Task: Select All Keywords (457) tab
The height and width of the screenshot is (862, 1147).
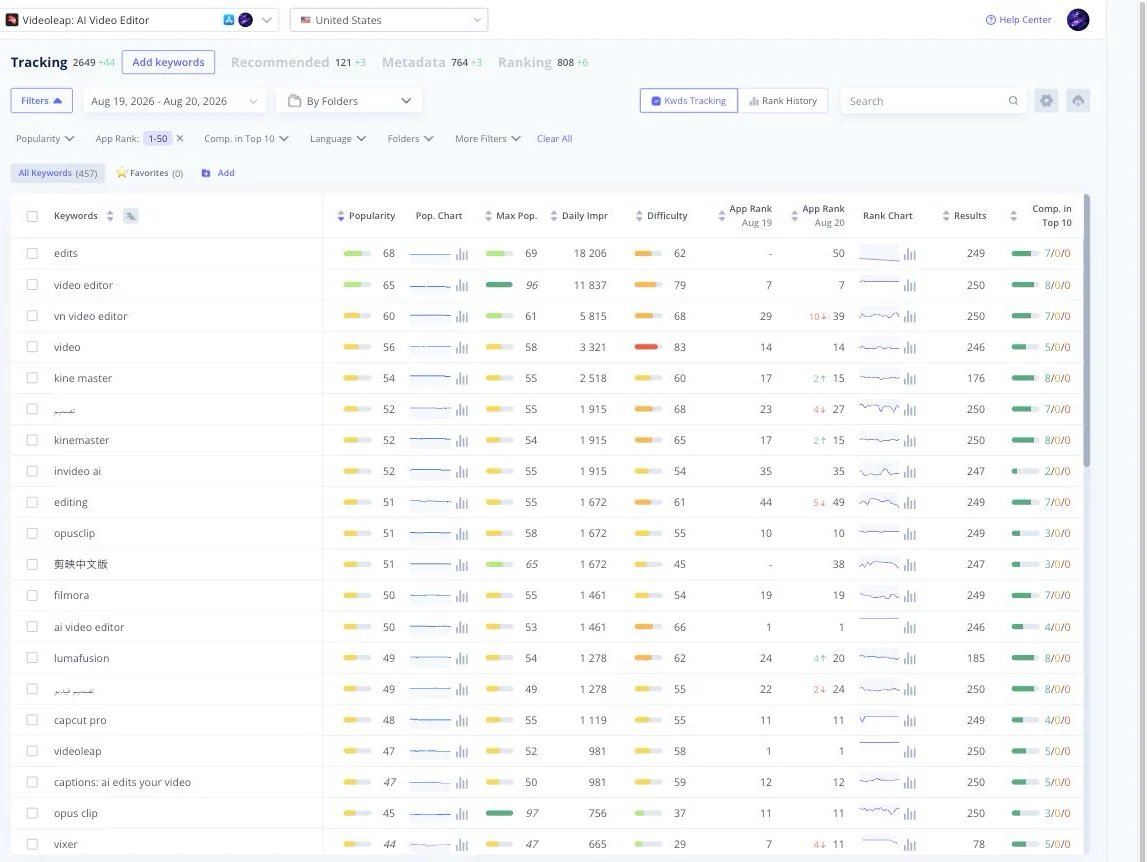Action: 58,173
